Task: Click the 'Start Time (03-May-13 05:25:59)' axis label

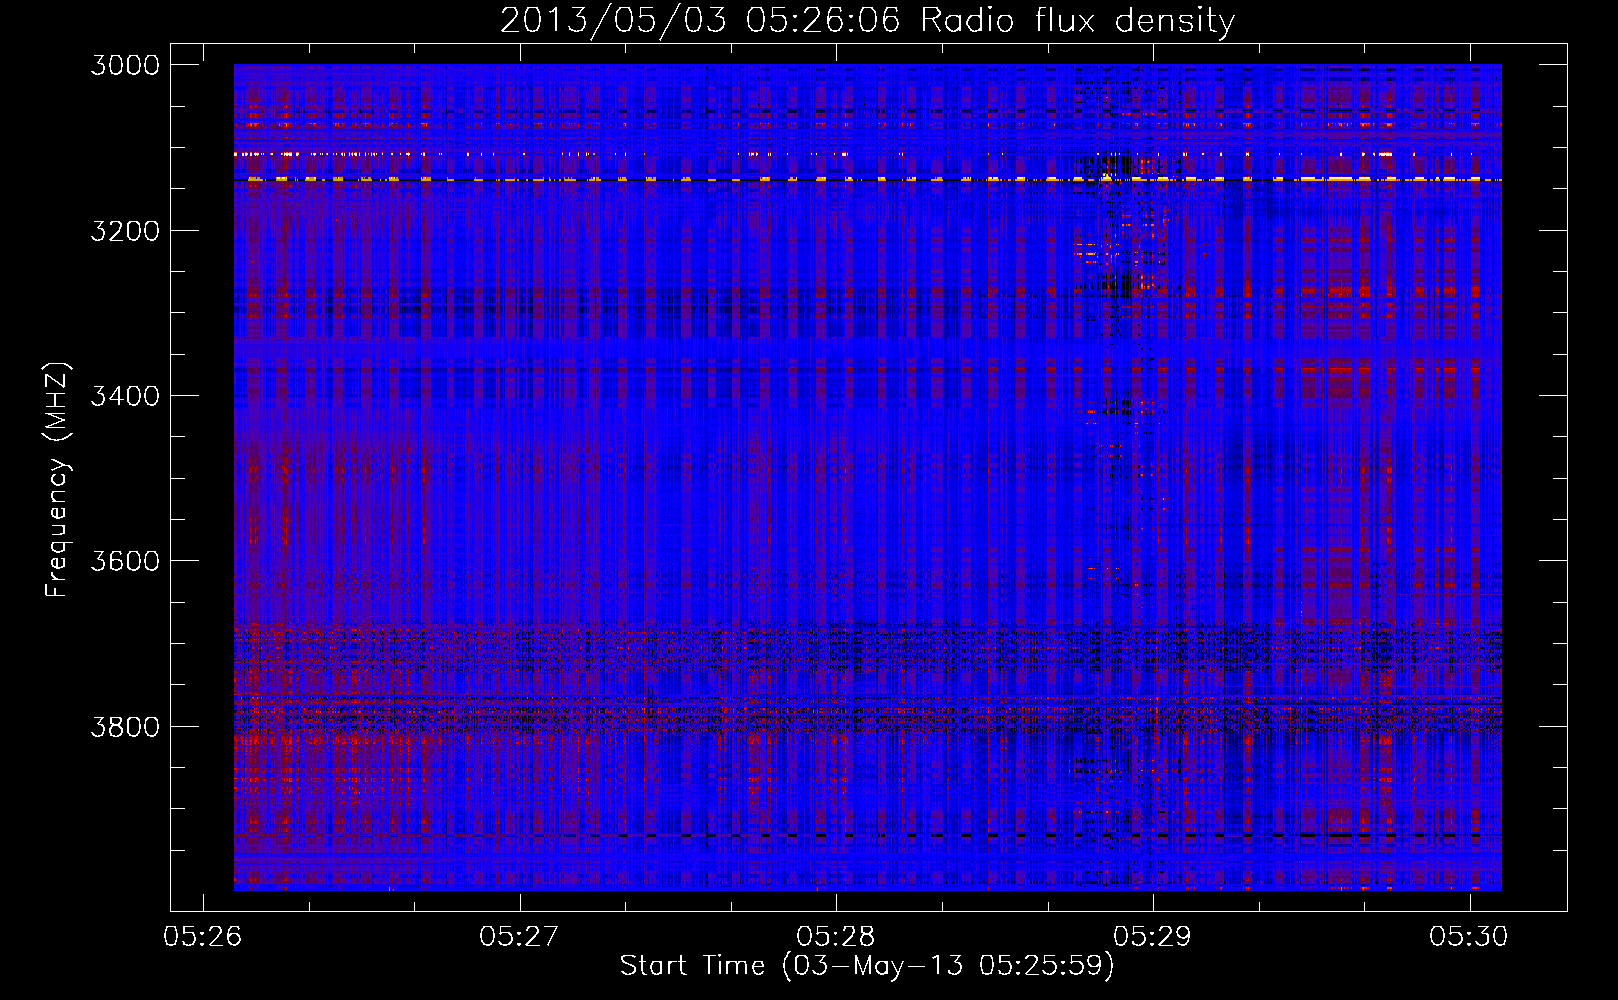Action: pos(867,966)
